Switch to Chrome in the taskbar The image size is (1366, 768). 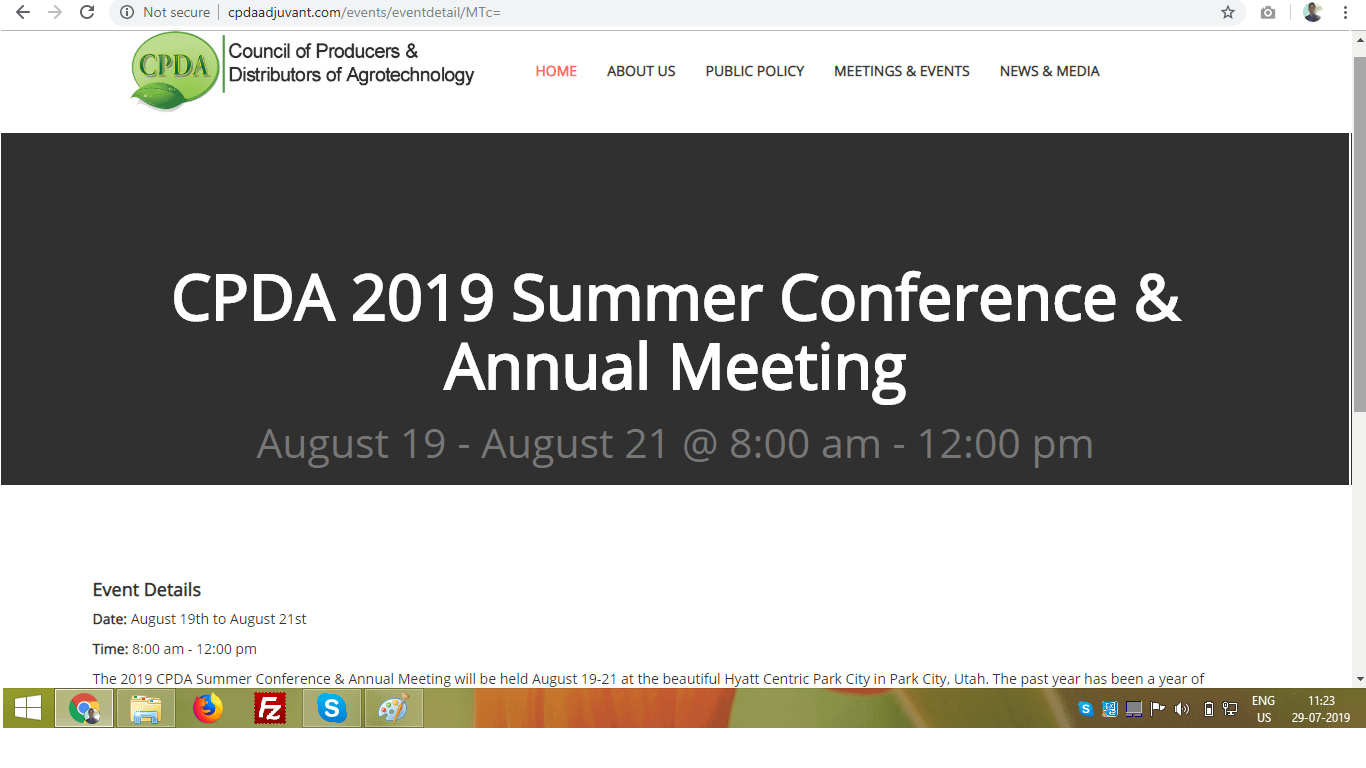(84, 709)
